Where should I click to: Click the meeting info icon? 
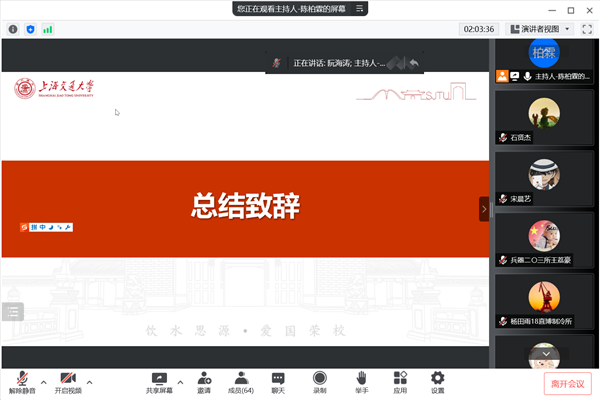click(x=13, y=29)
